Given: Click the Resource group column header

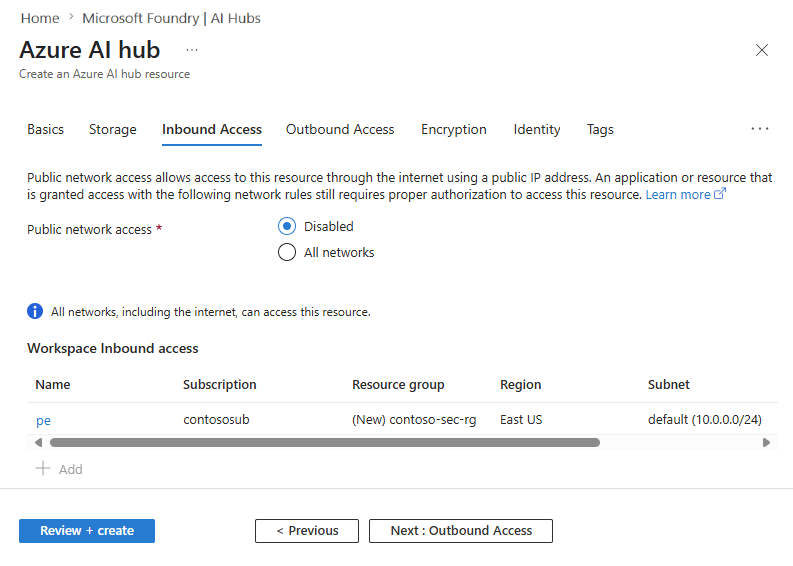Looking at the screenshot, I should click(x=398, y=384).
